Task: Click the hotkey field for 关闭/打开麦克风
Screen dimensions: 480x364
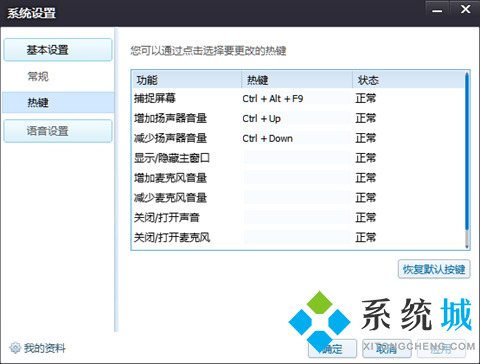Action: [x=297, y=237]
